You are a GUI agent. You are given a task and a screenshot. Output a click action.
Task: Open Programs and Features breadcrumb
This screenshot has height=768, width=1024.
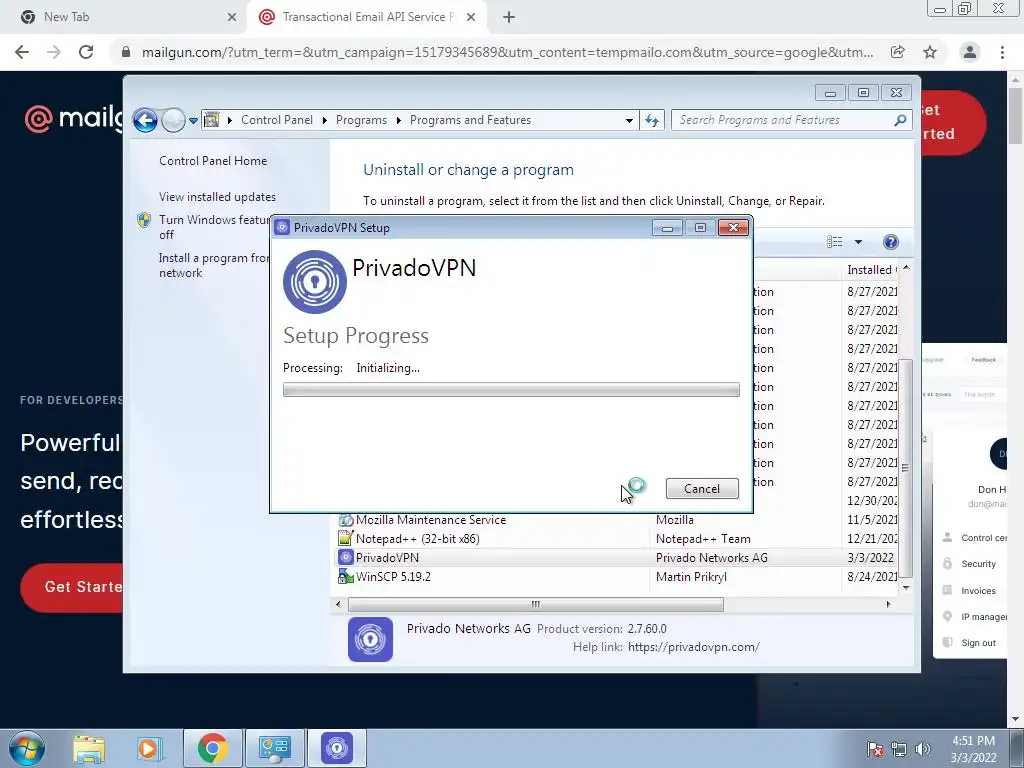tap(470, 120)
